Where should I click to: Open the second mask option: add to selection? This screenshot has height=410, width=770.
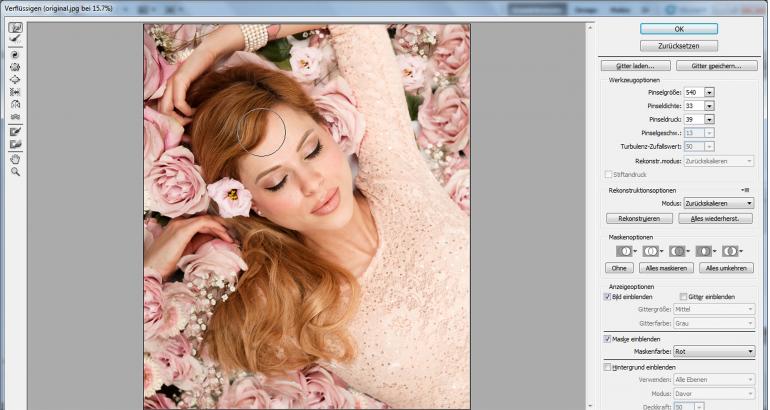click(653, 251)
